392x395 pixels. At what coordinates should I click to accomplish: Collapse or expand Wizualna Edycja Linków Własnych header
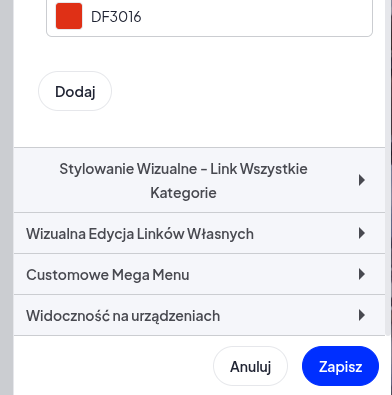pyautogui.click(x=199, y=233)
